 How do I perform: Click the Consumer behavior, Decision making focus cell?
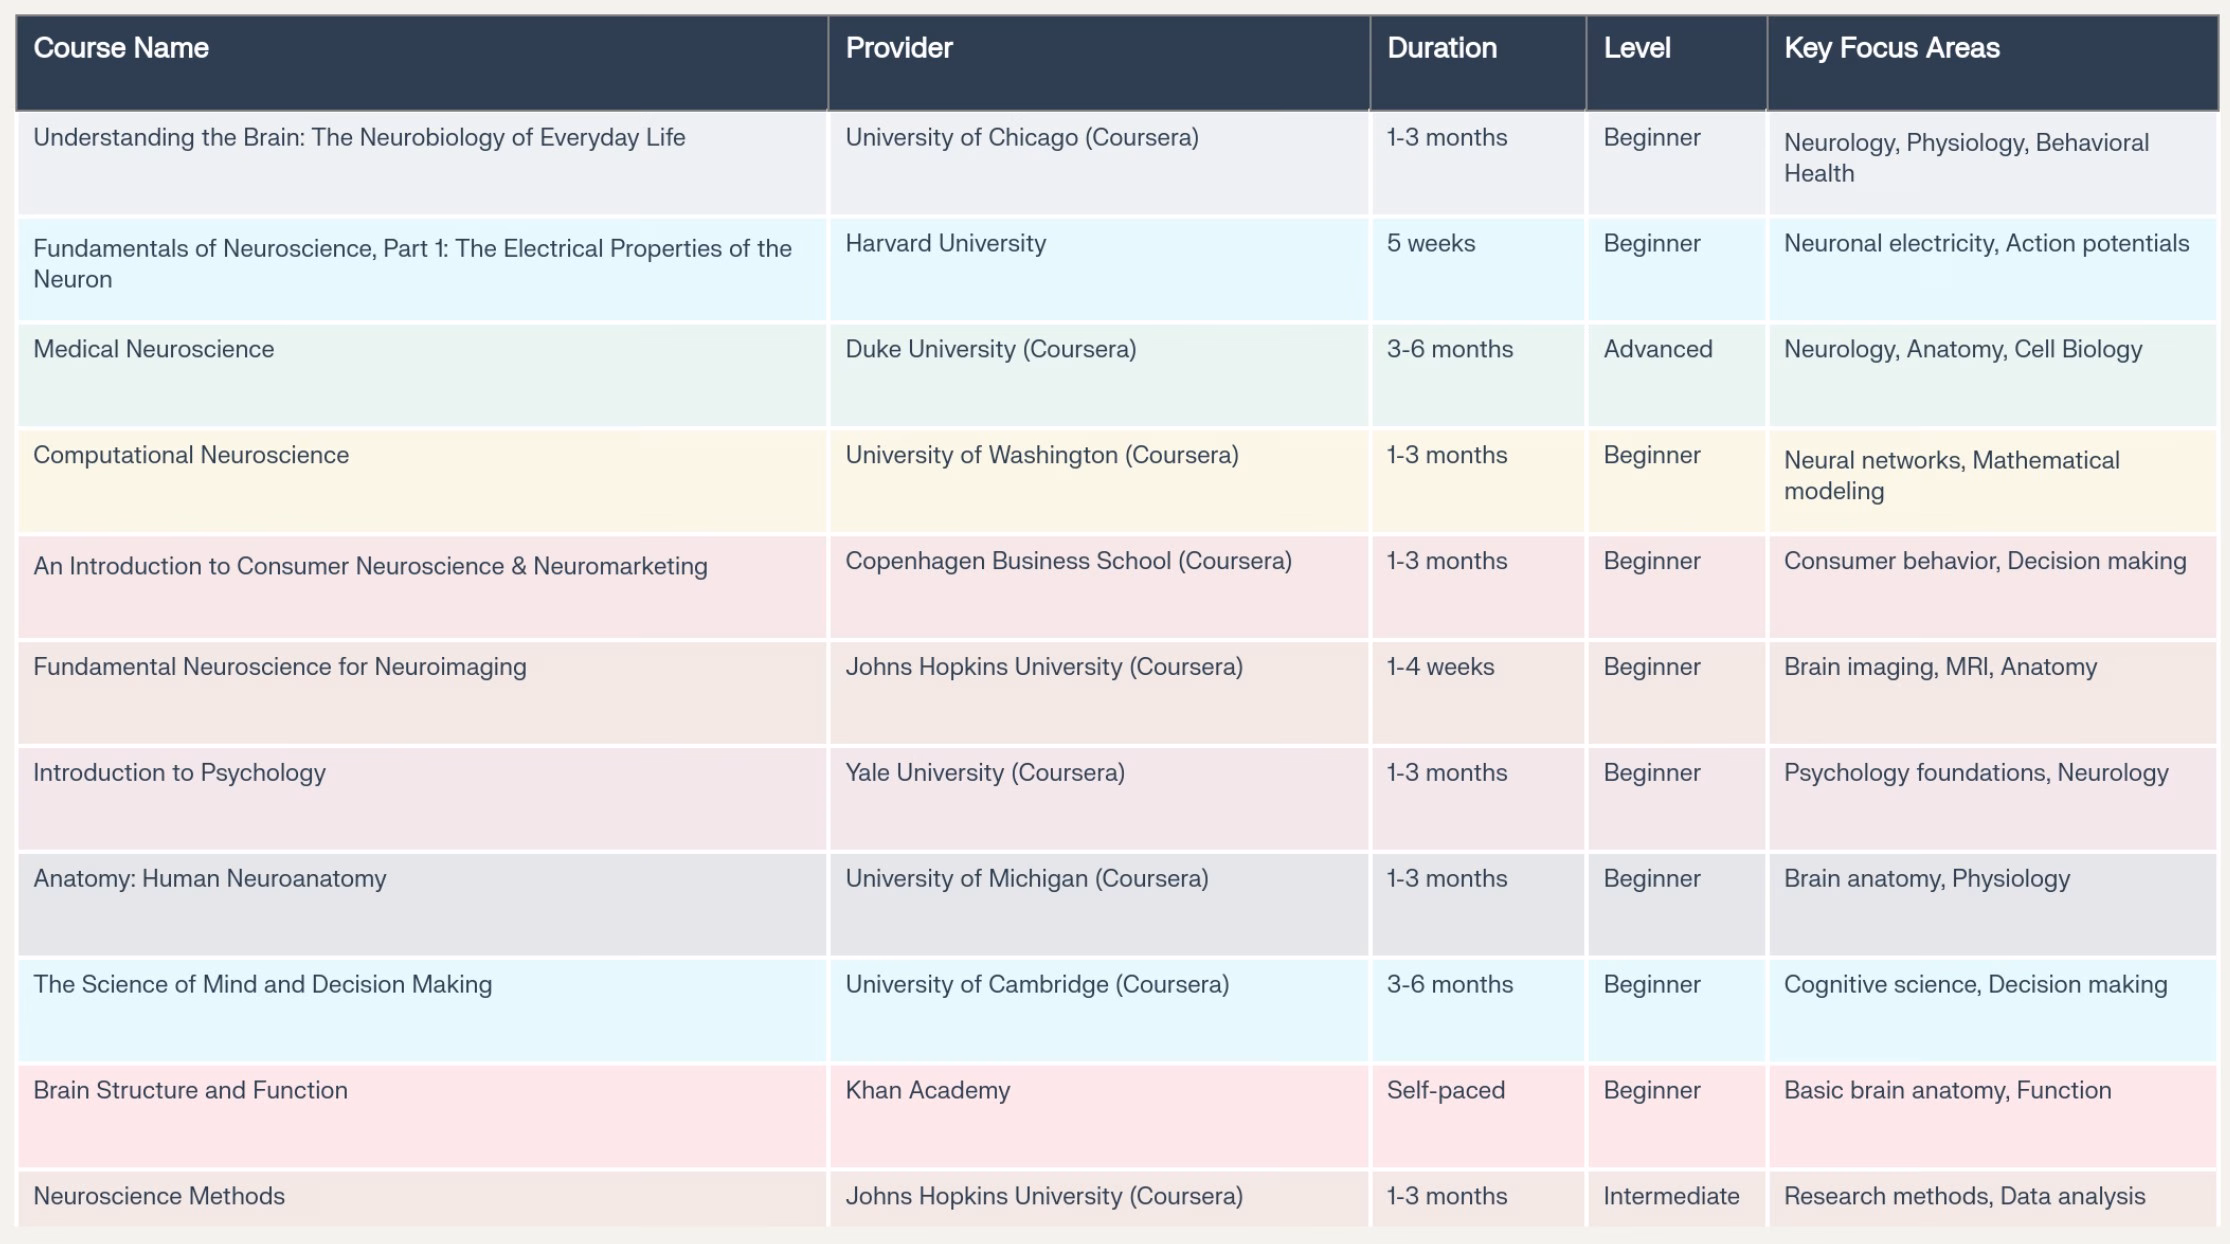tap(1984, 561)
